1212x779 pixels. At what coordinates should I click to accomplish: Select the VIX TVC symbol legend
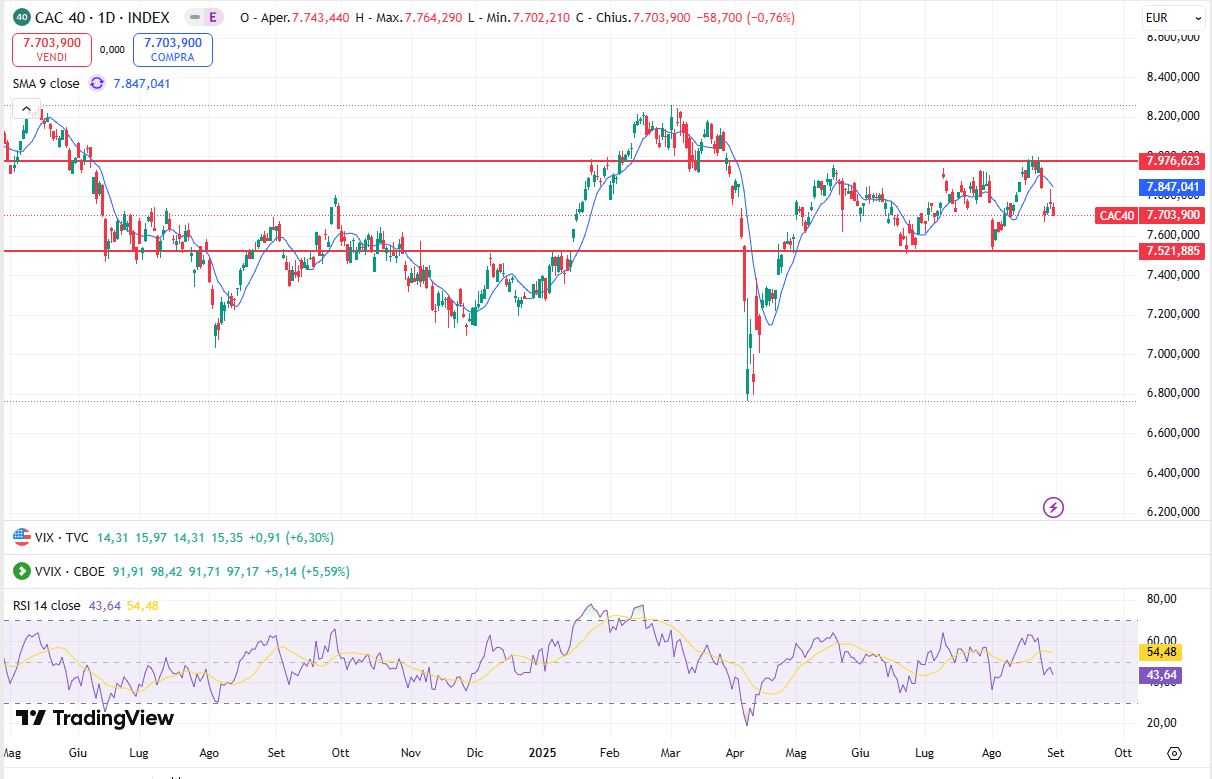tap(61, 538)
